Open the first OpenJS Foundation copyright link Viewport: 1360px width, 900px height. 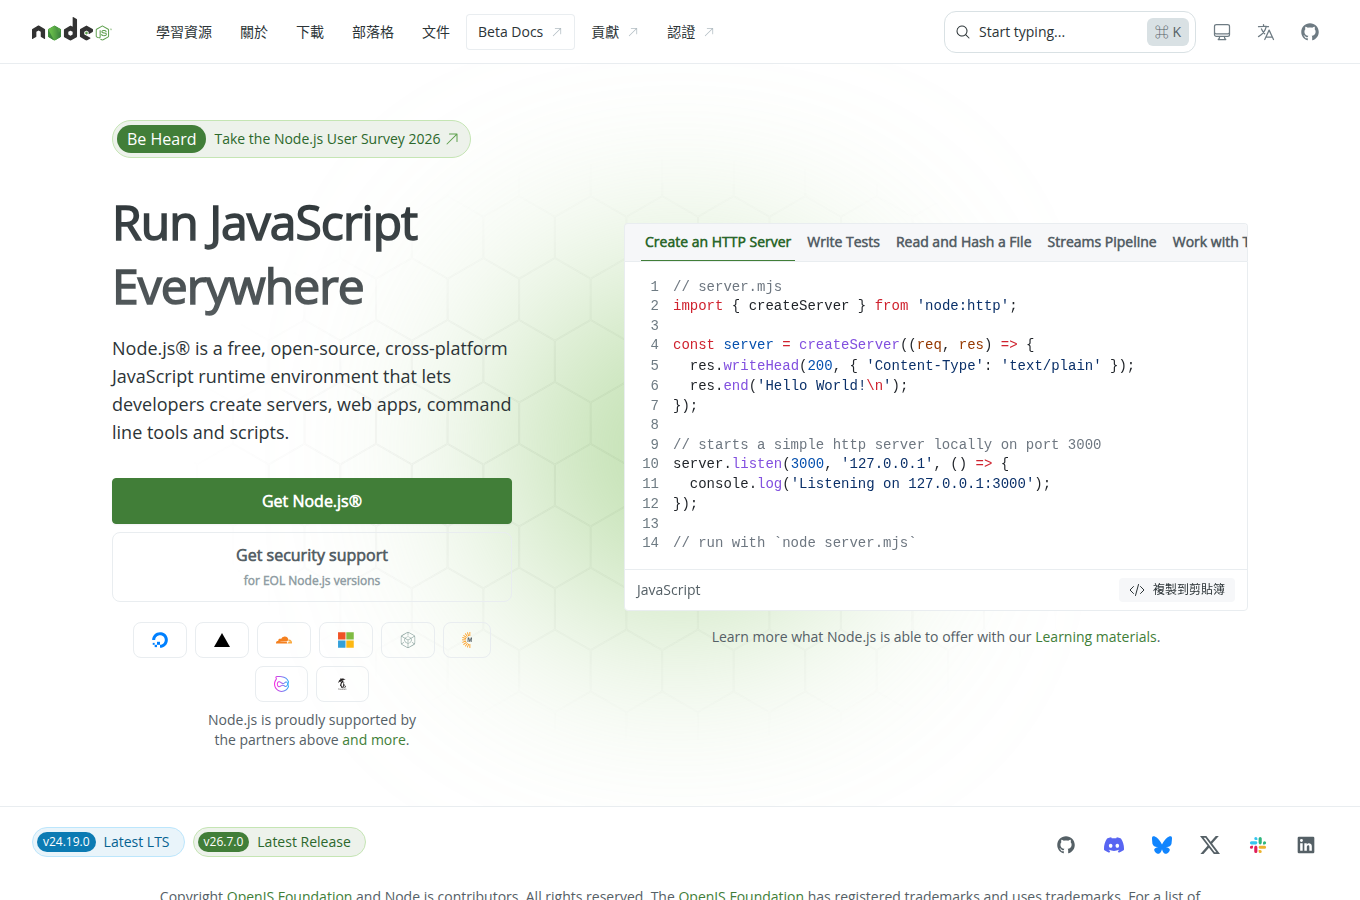pos(289,894)
